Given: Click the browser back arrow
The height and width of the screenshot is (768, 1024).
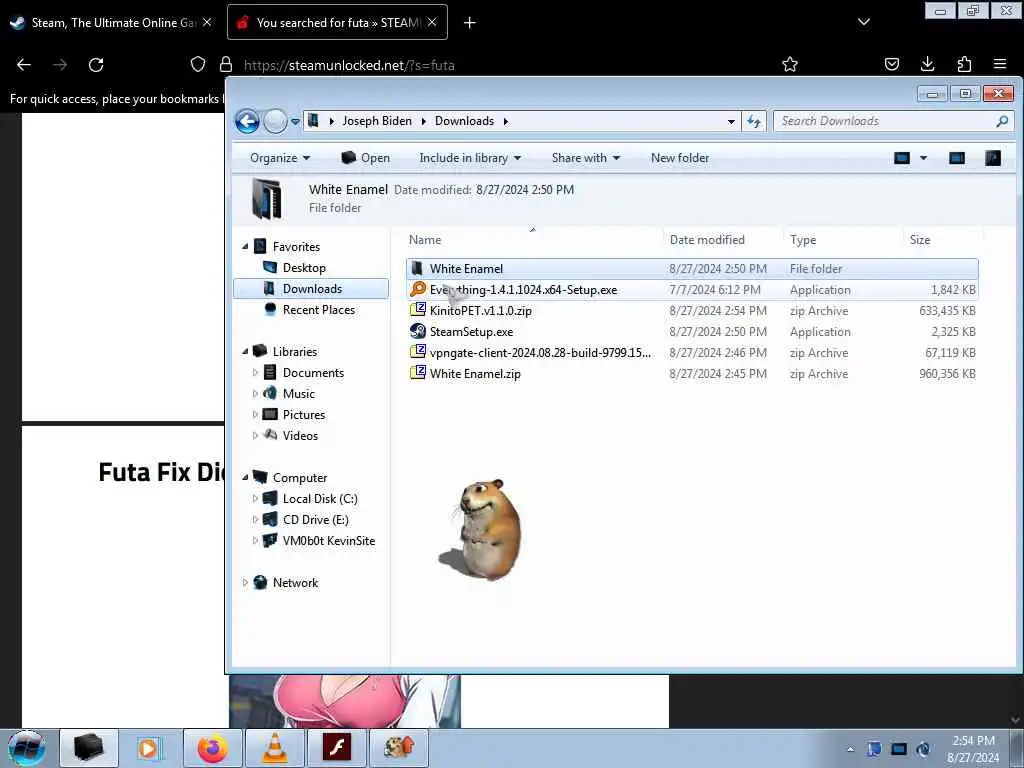Looking at the screenshot, I should pos(24,65).
